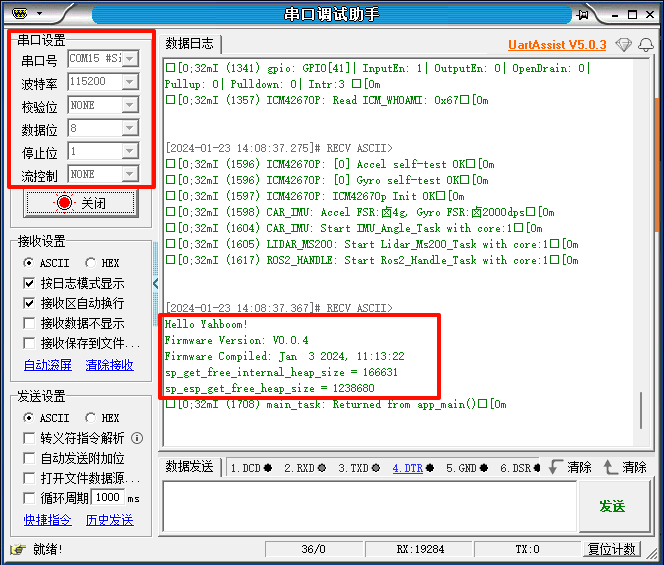The width and height of the screenshot is (664, 565).
Task: Click the pin window icon in title bar
Action: (x=585, y=14)
